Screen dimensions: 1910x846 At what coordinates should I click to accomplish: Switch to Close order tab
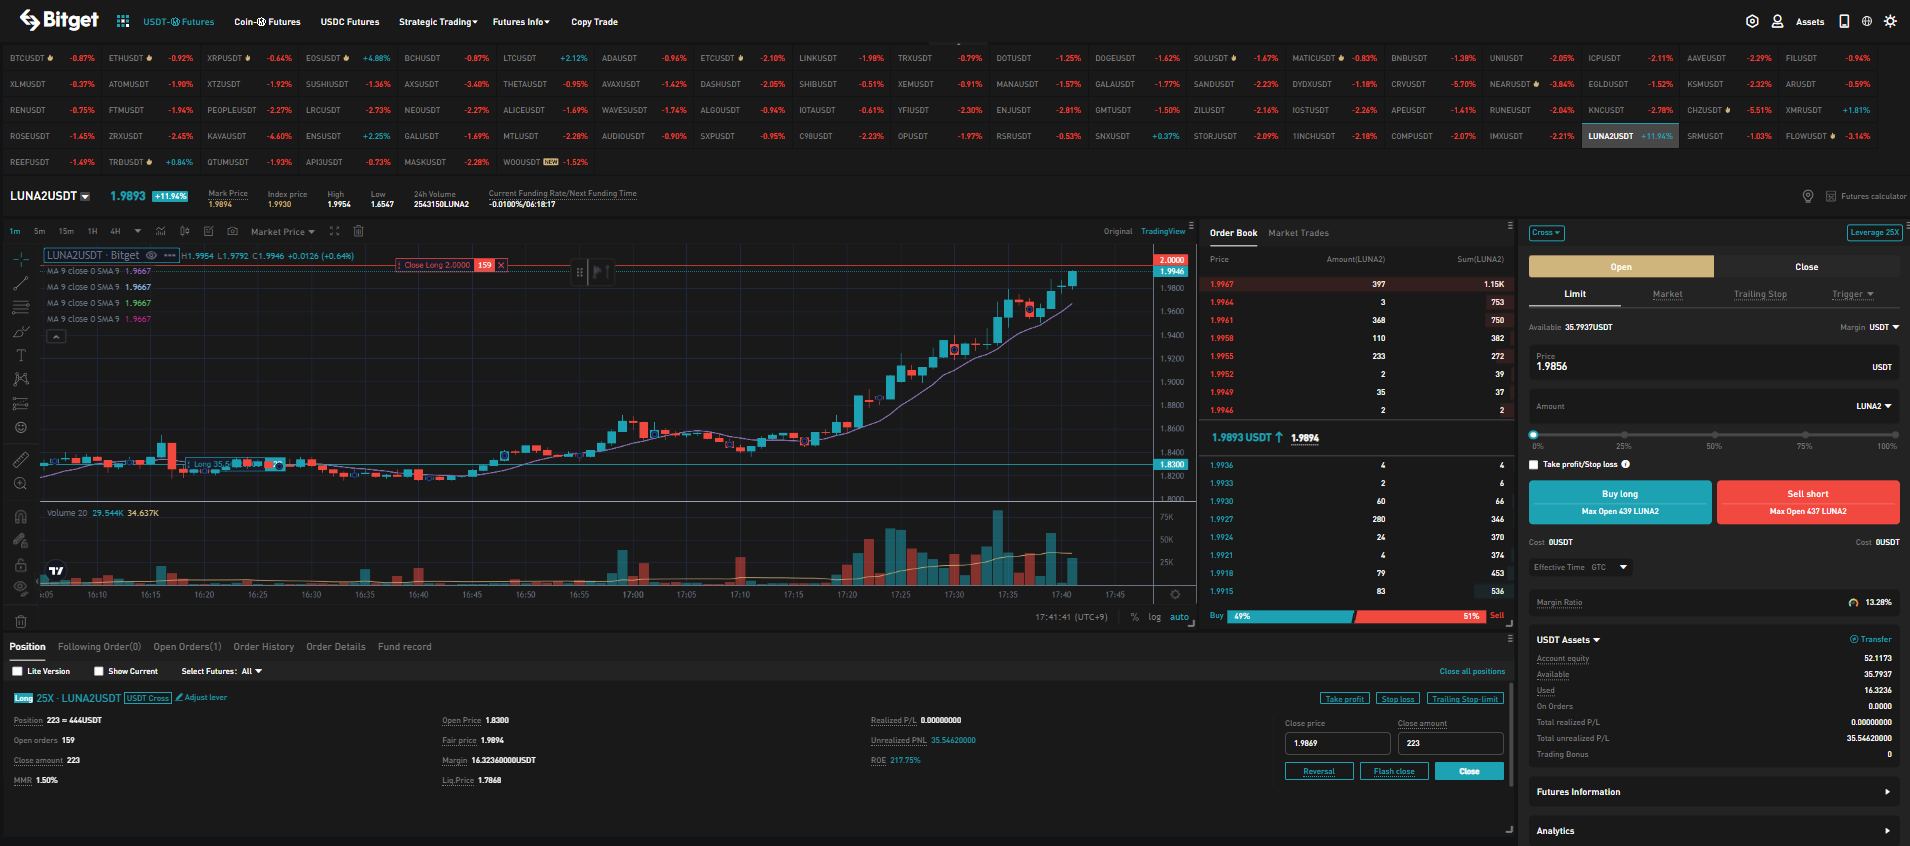point(1806,267)
